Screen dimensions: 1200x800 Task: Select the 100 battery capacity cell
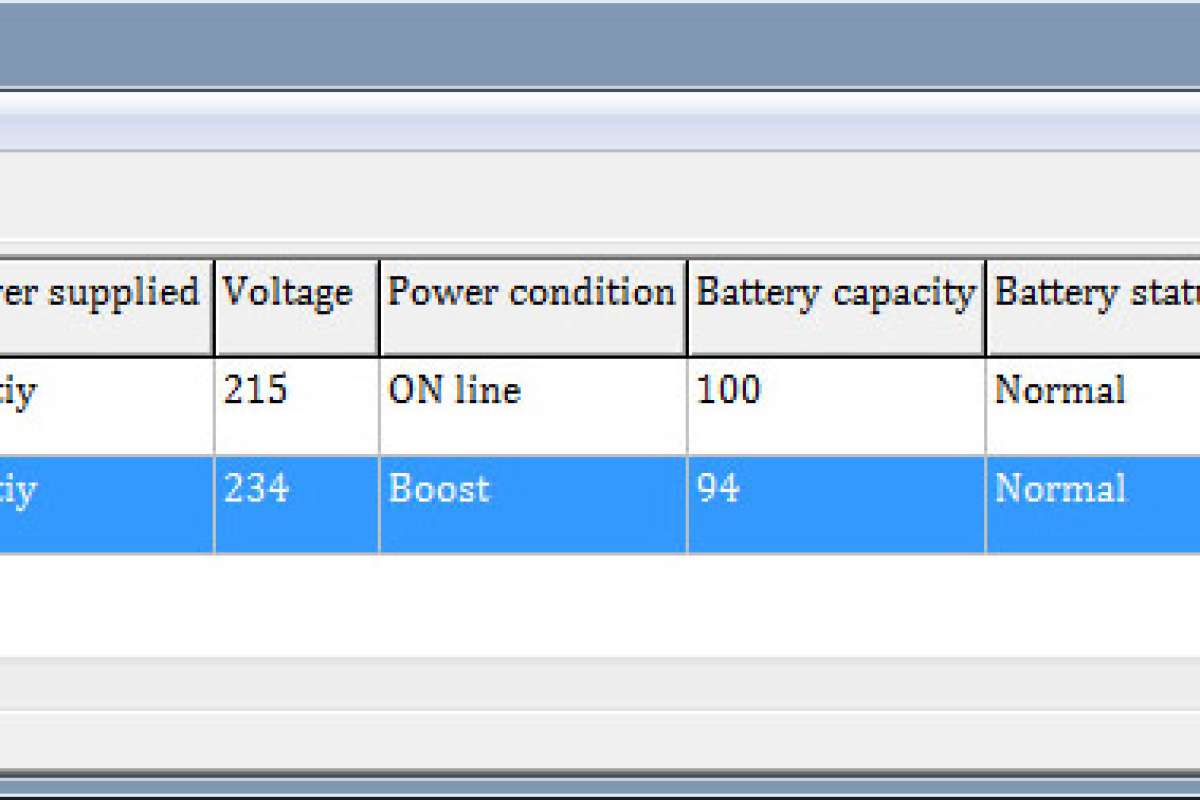pos(728,390)
